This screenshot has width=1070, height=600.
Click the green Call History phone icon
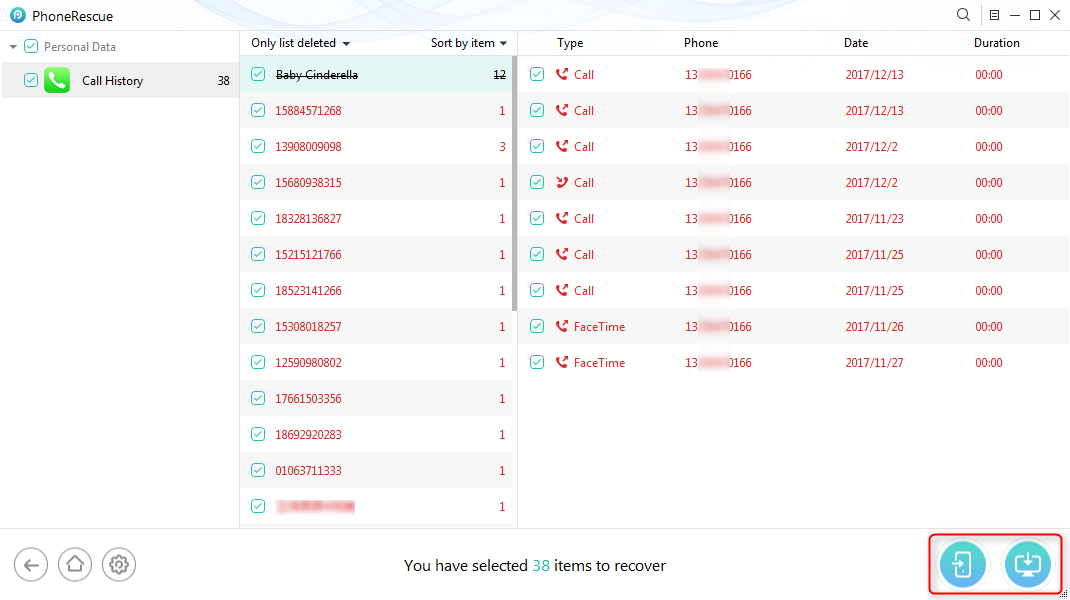click(x=57, y=80)
